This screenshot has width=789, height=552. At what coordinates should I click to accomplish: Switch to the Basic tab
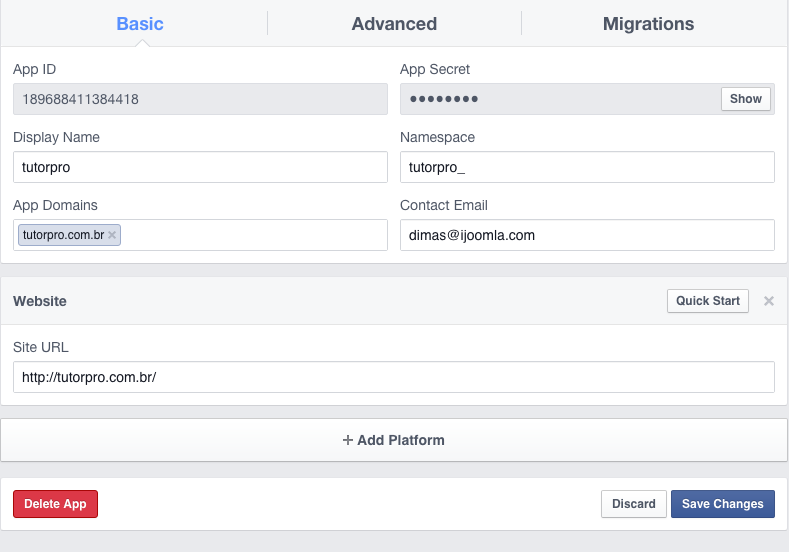pos(140,24)
